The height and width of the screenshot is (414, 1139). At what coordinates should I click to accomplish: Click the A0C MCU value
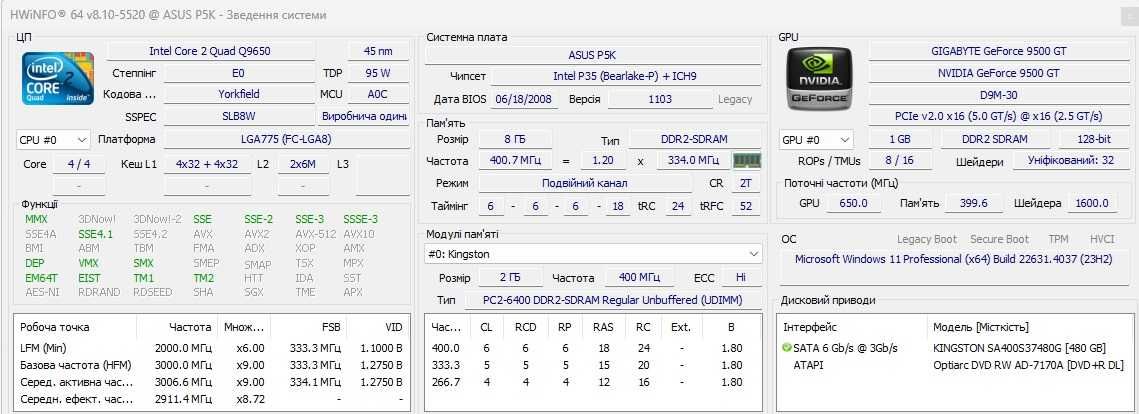click(x=378, y=94)
